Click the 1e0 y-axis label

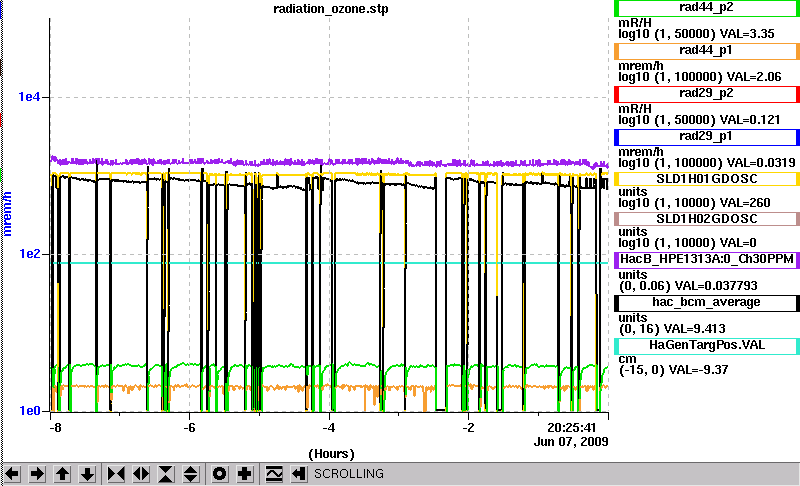[30, 411]
